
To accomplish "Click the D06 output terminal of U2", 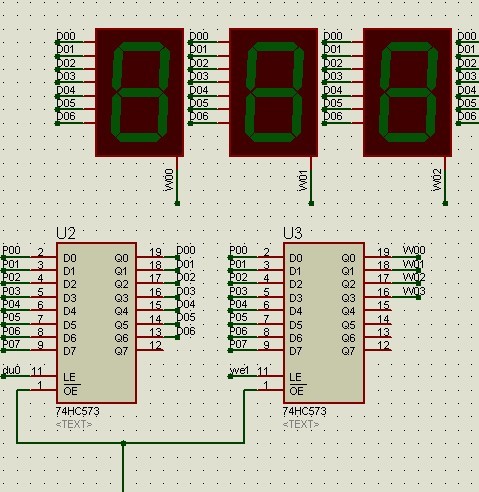I will point(177,337).
